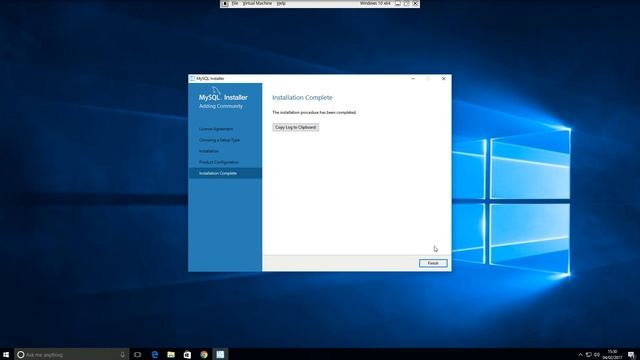Close the virtual machine toolbar

click(x=415, y=3)
